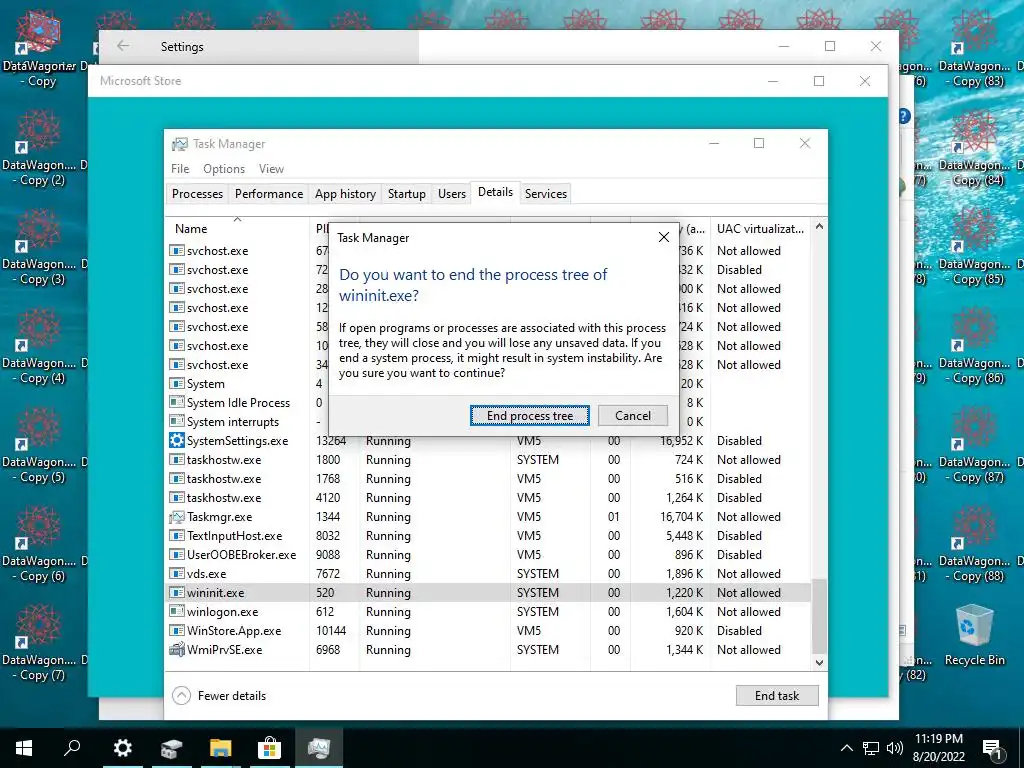1024x768 pixels.
Task: Select the System interrupts icon
Action: coord(176,421)
